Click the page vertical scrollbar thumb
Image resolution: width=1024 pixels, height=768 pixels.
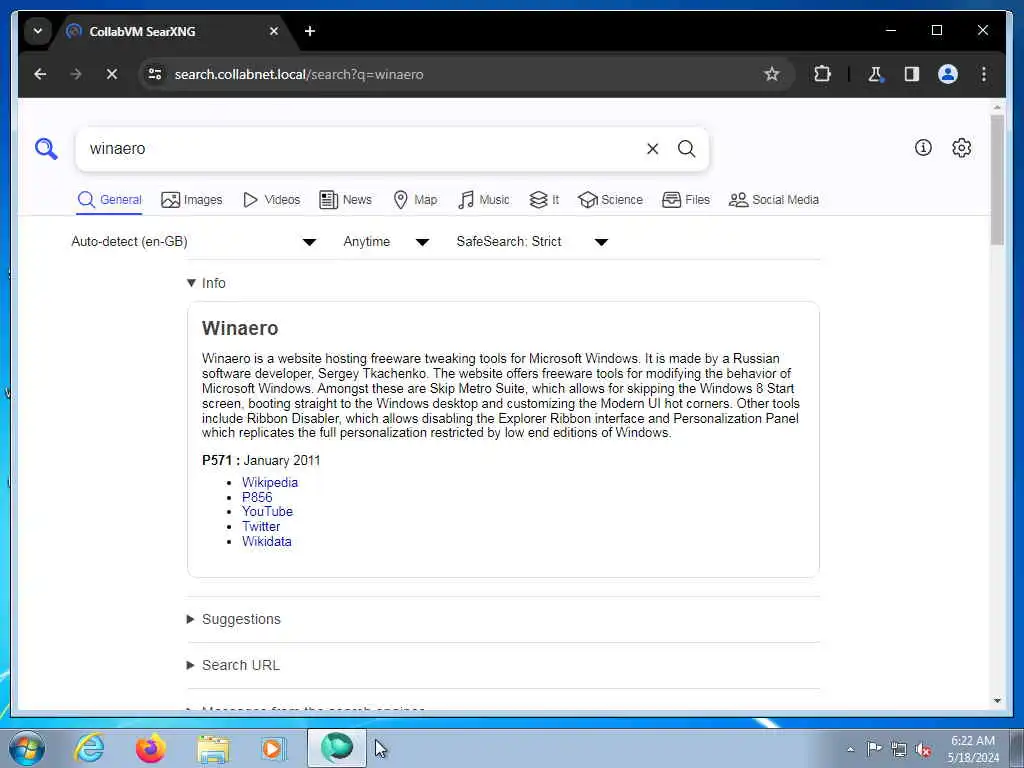pyautogui.click(x=997, y=180)
